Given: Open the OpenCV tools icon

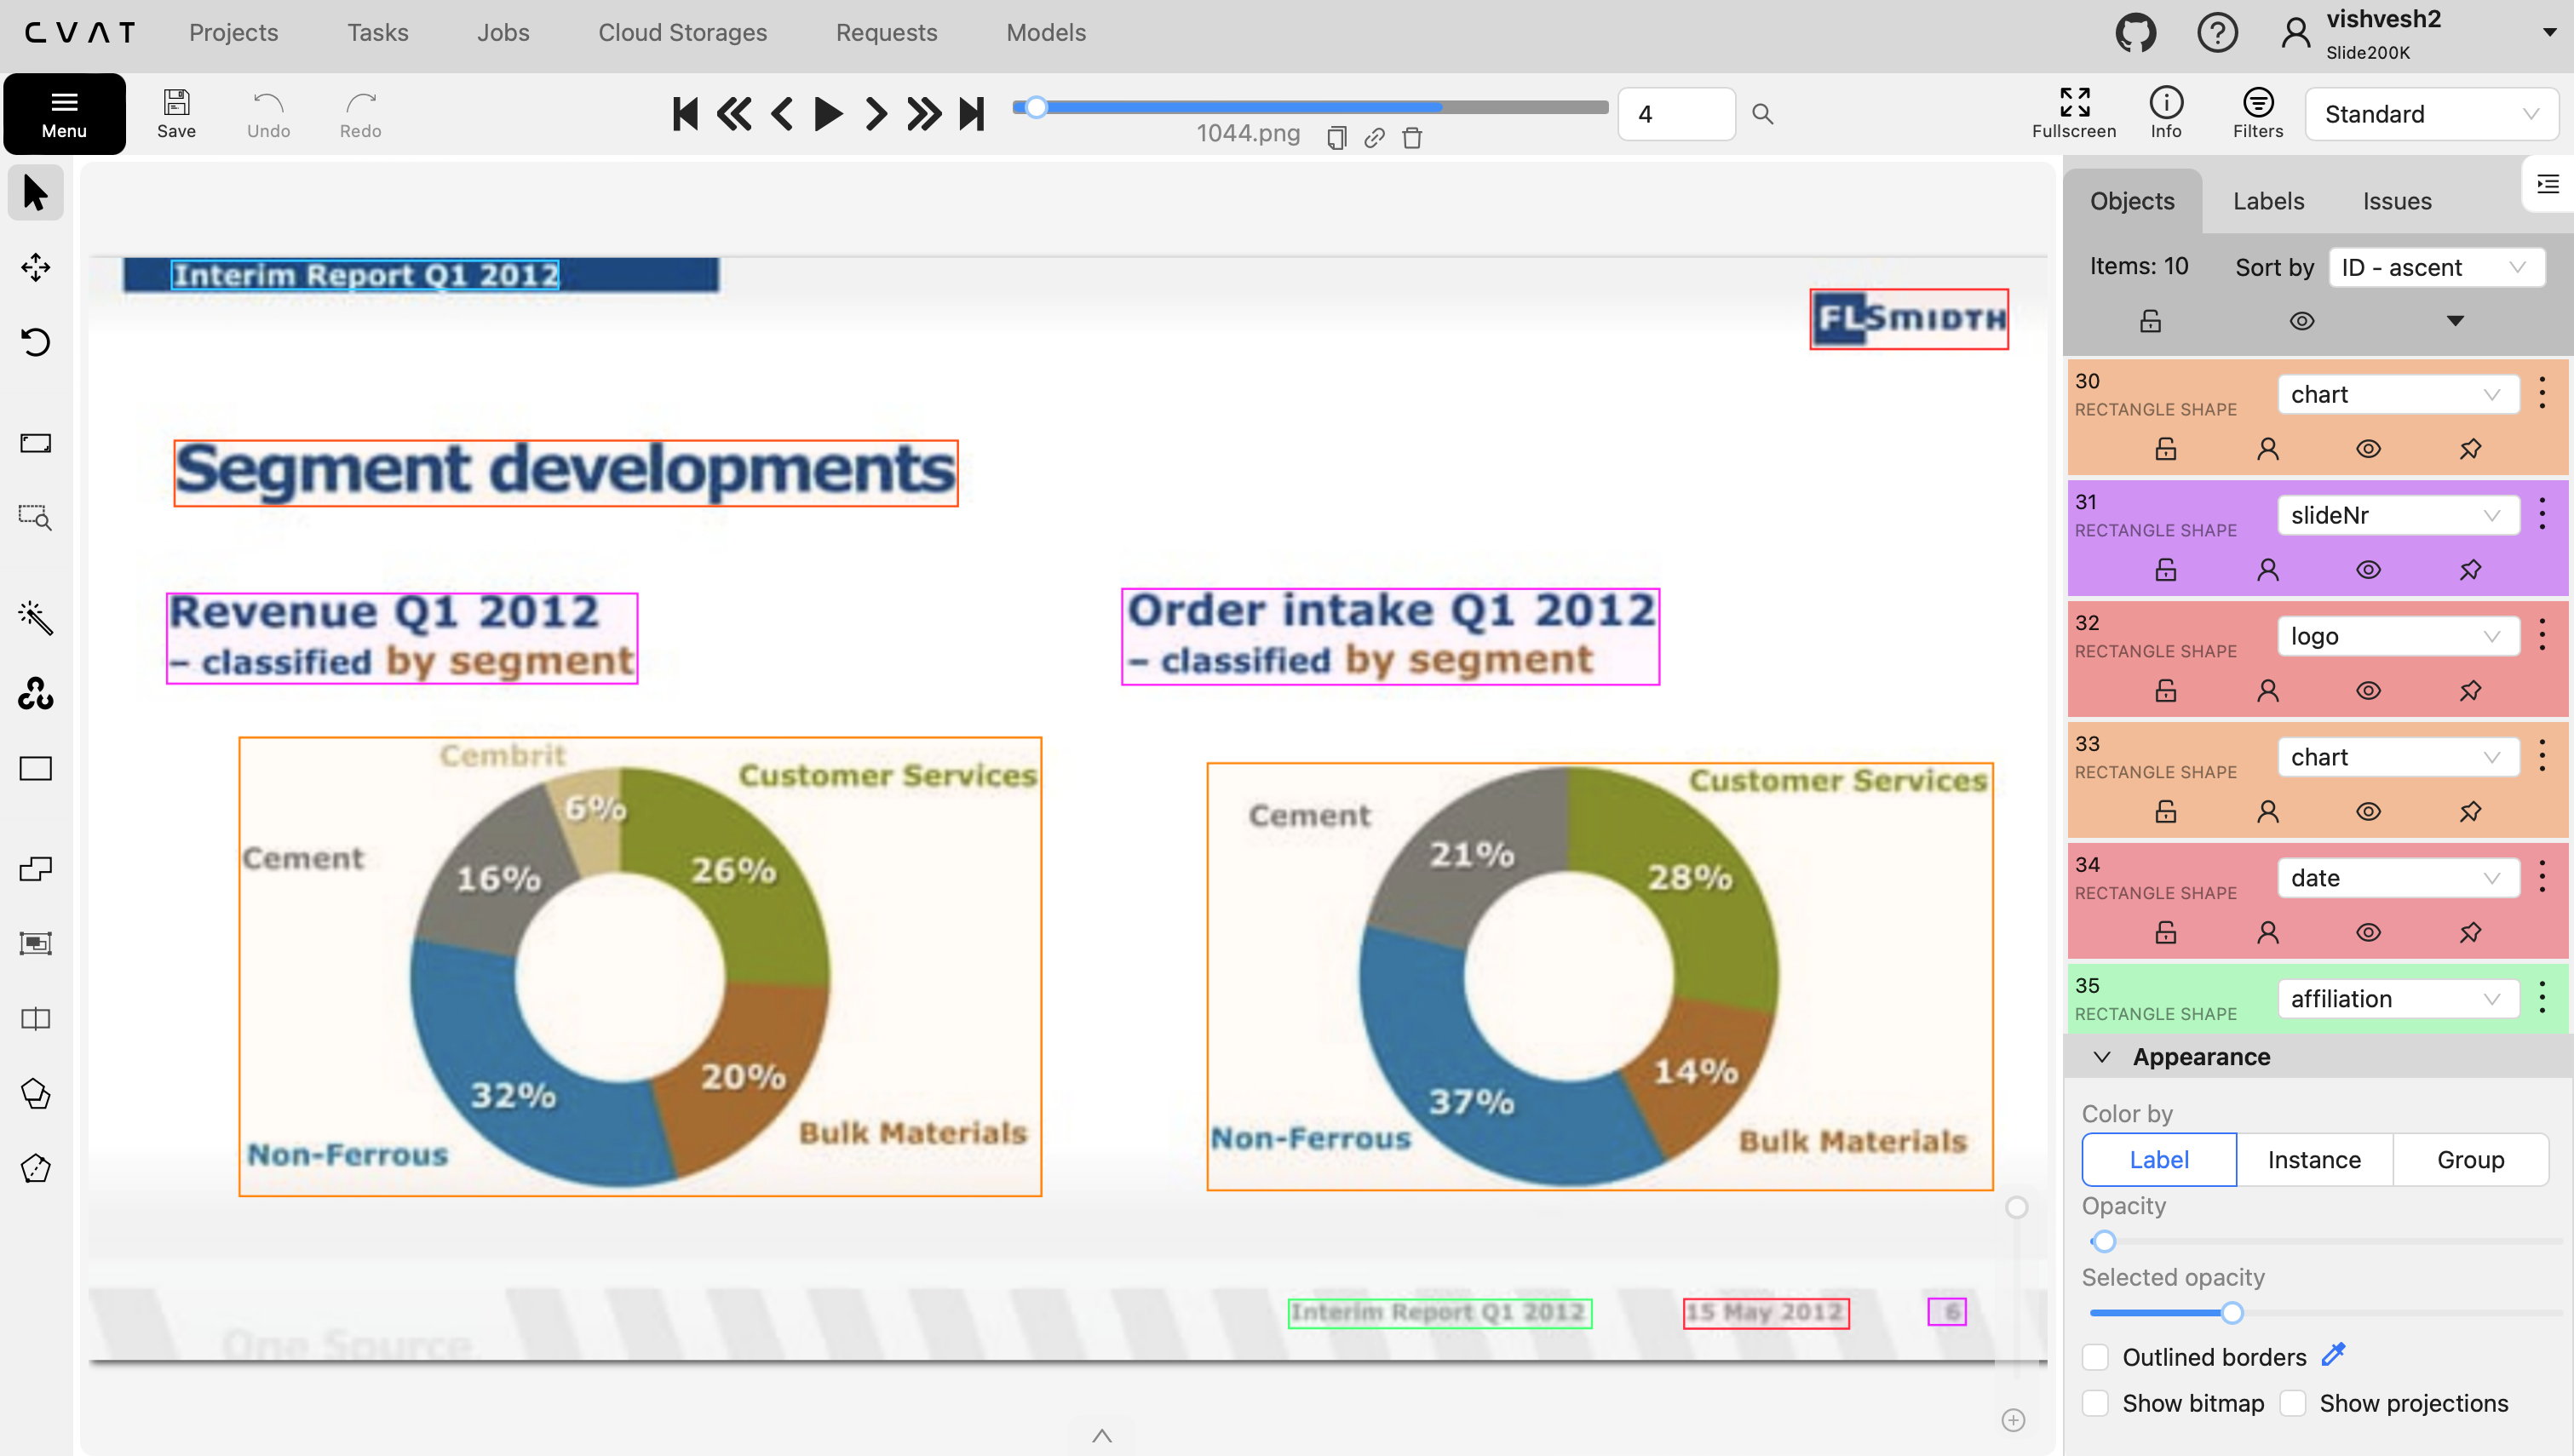Looking at the screenshot, I should click(35, 693).
